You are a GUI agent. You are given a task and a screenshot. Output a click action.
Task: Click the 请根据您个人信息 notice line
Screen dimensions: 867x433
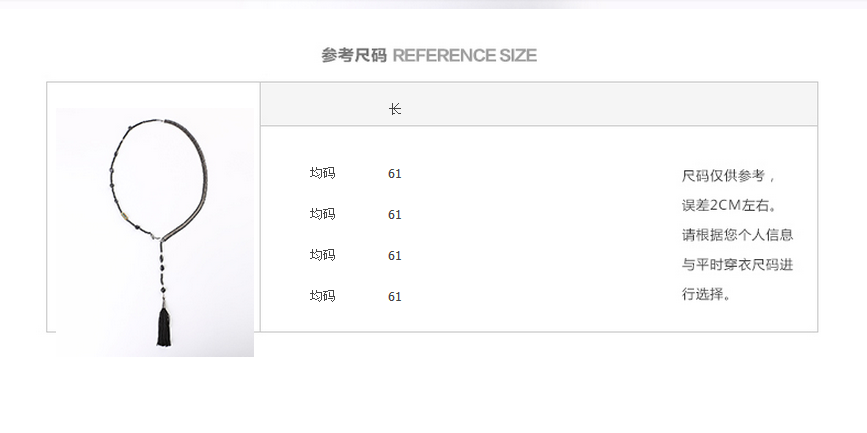pos(738,235)
